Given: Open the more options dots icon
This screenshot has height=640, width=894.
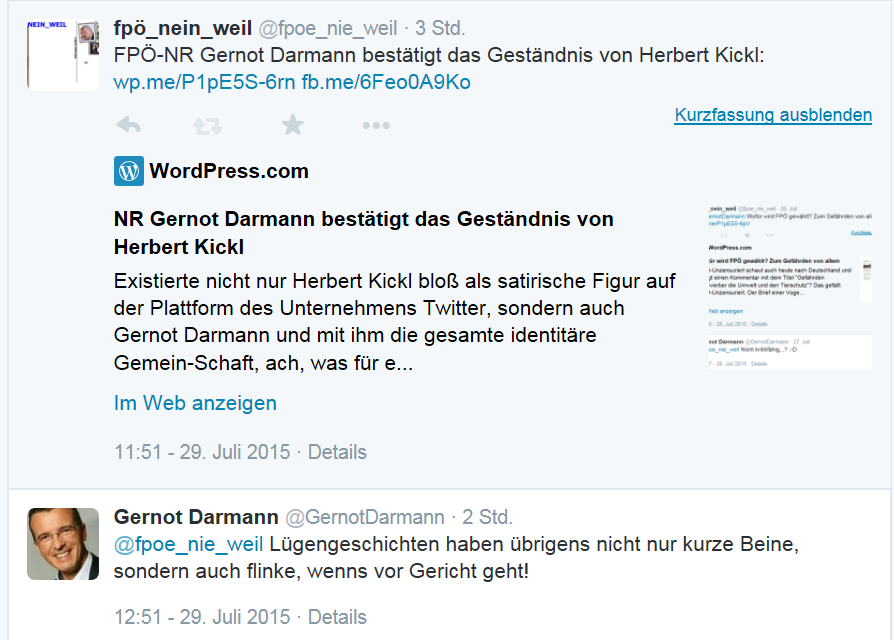Looking at the screenshot, I should [376, 125].
